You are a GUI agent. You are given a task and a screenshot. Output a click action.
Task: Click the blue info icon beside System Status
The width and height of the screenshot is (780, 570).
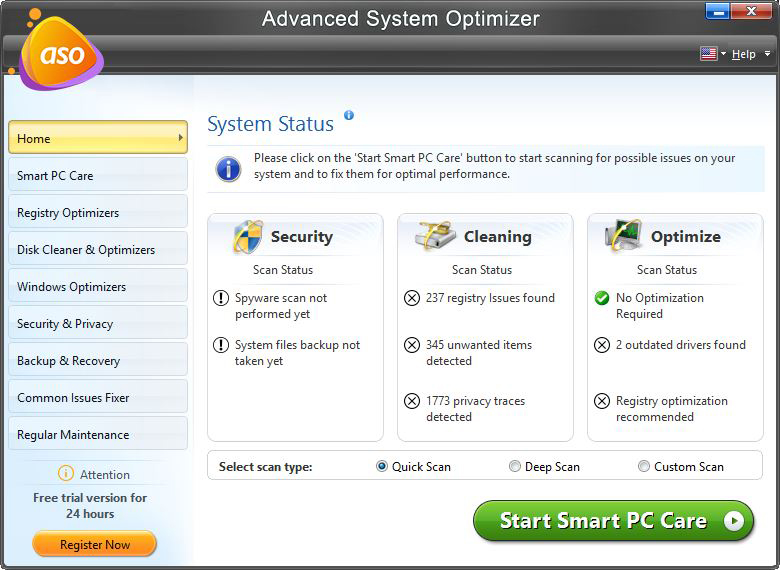tap(349, 115)
